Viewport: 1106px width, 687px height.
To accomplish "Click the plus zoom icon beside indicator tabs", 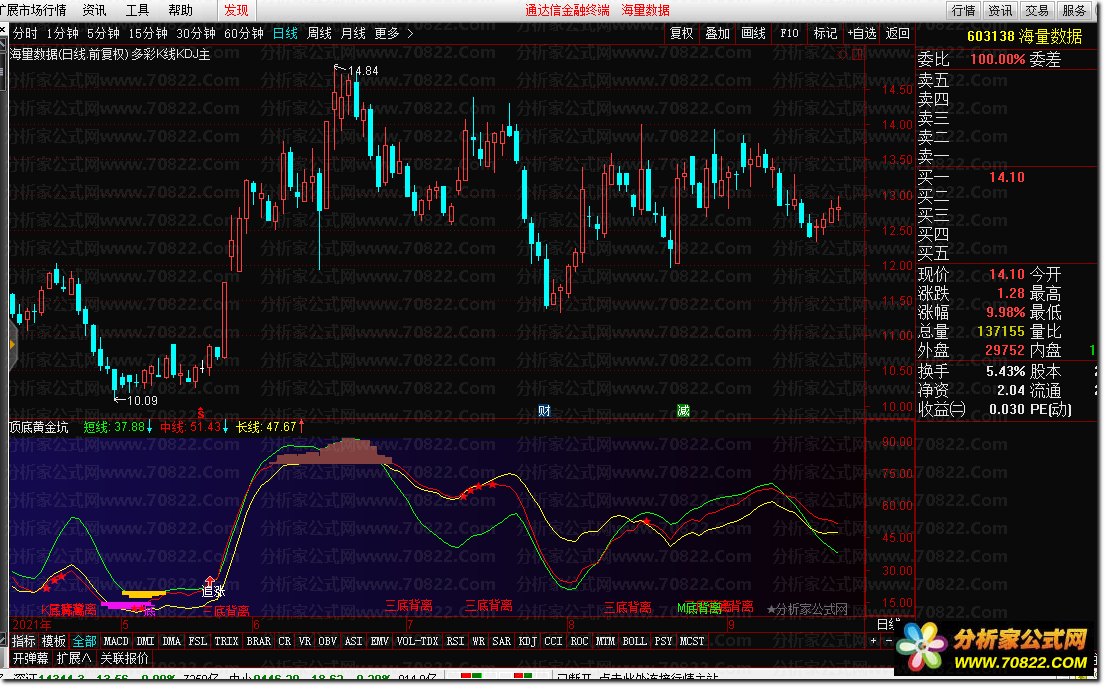I will (873, 641).
